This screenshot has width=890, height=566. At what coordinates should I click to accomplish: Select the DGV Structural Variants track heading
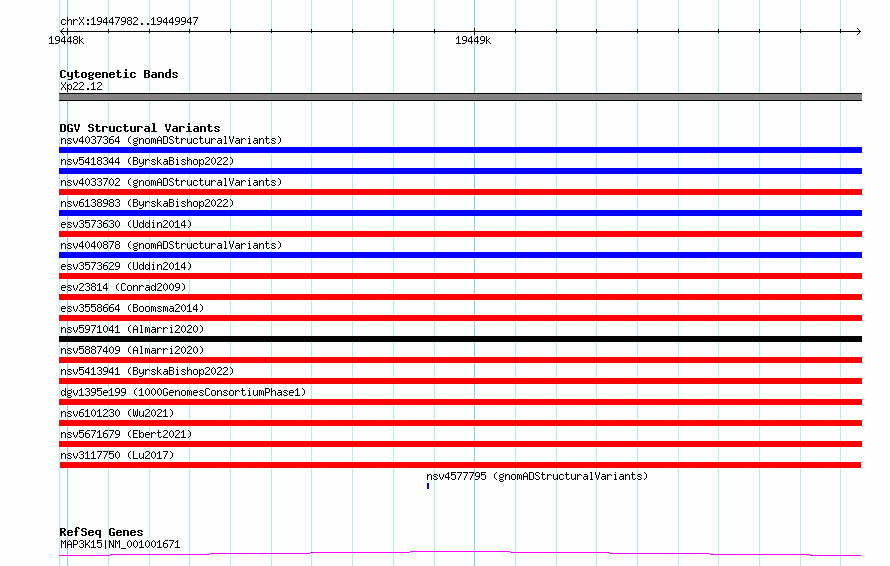pyautogui.click(x=140, y=128)
